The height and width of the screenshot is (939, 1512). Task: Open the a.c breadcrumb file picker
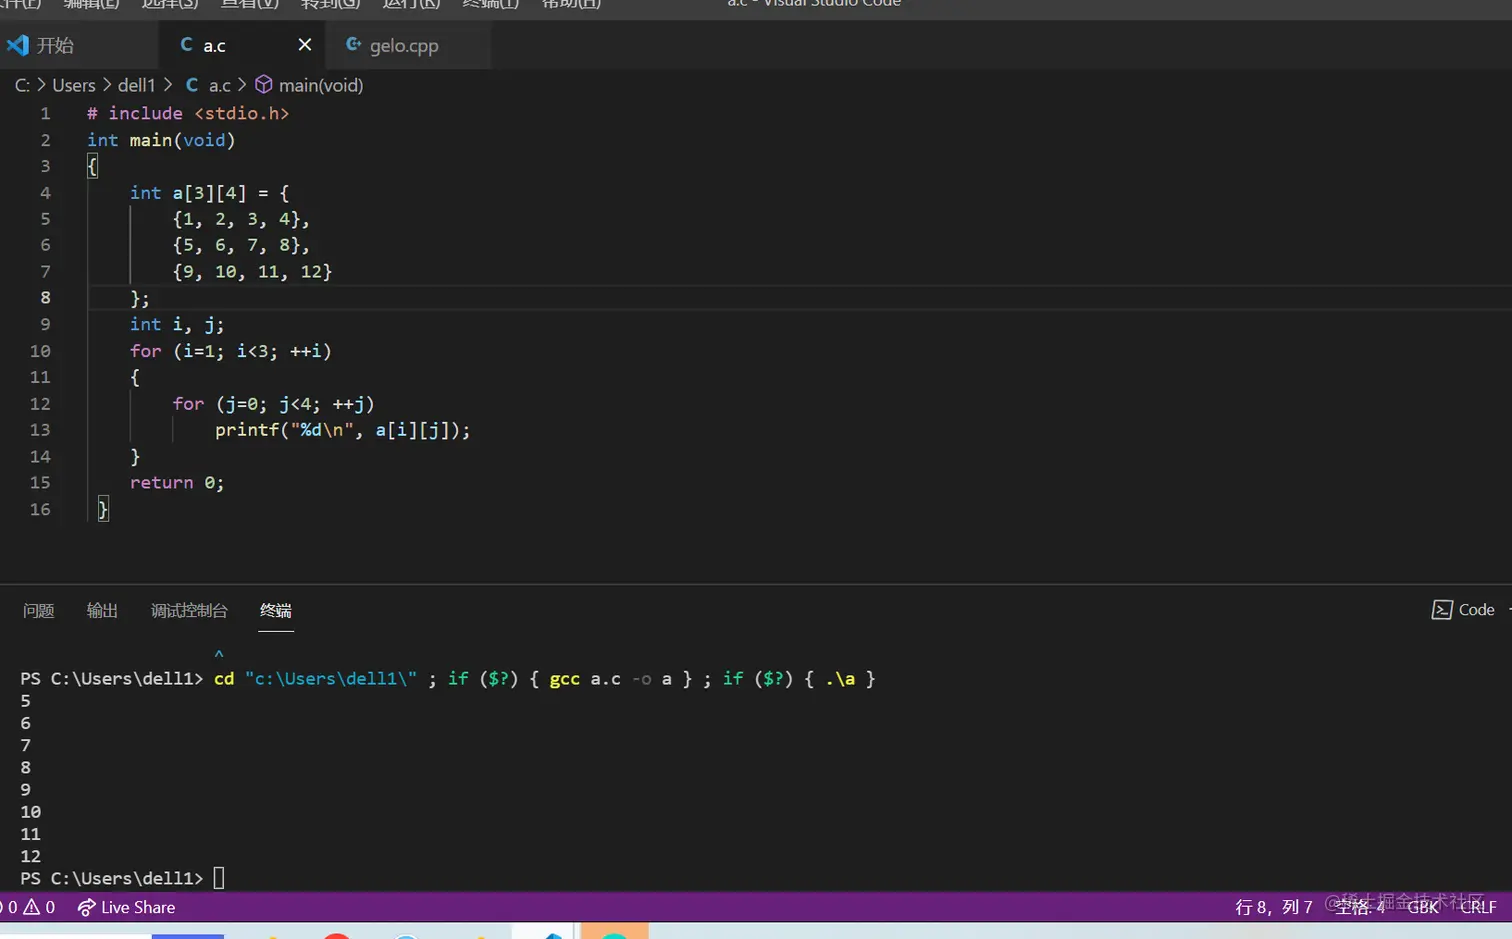[220, 85]
